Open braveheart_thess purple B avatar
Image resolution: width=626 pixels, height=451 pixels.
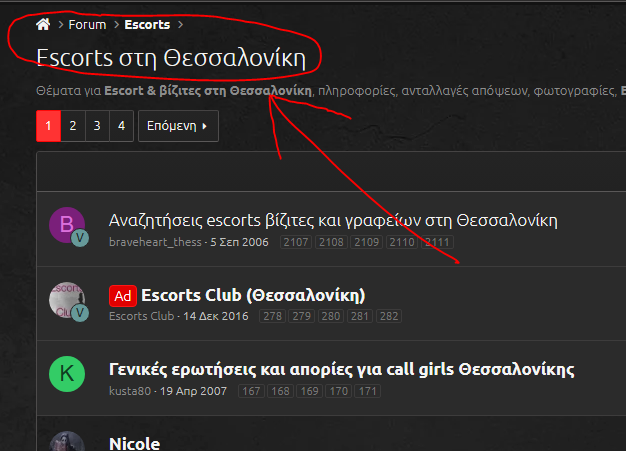pyautogui.click(x=67, y=226)
